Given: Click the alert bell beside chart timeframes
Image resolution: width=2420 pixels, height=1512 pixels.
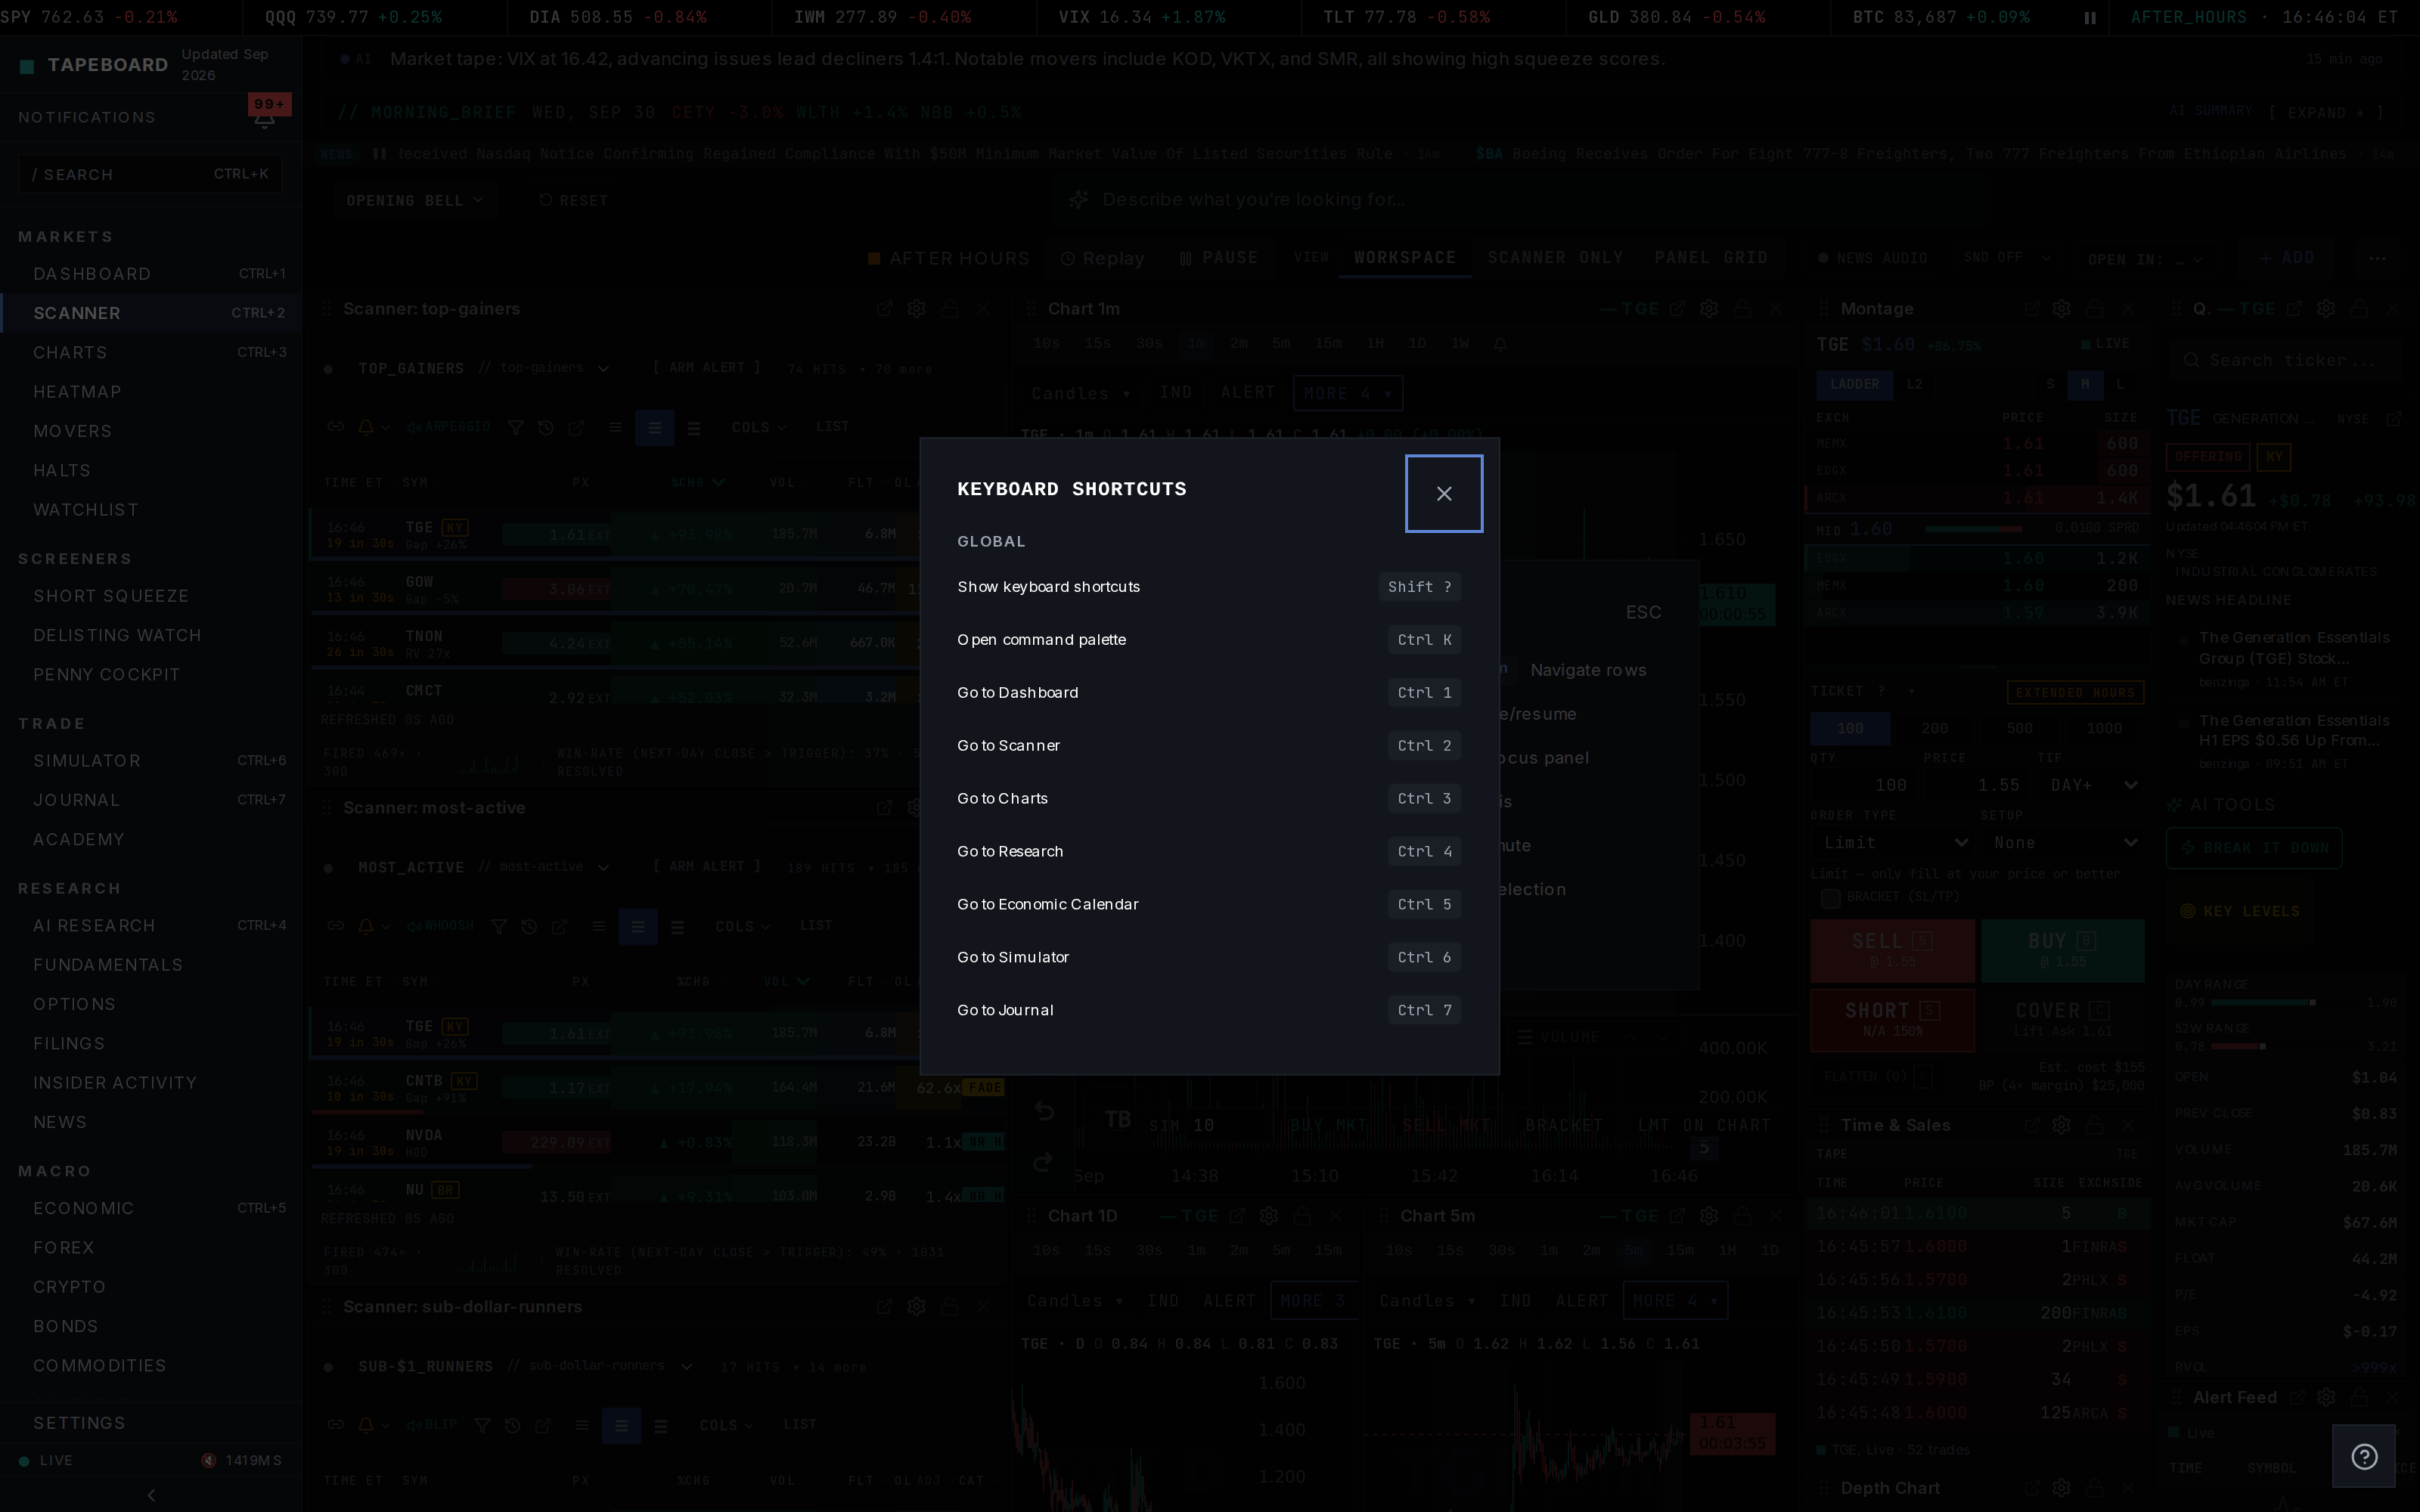Looking at the screenshot, I should pyautogui.click(x=1500, y=343).
